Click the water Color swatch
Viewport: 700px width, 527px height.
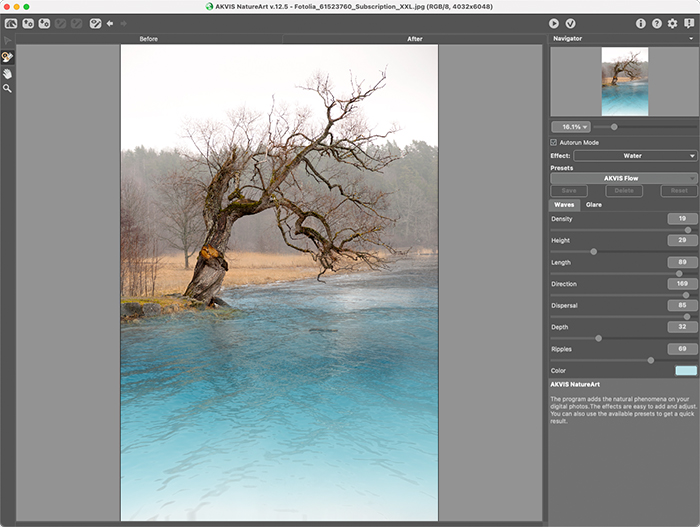pos(686,370)
